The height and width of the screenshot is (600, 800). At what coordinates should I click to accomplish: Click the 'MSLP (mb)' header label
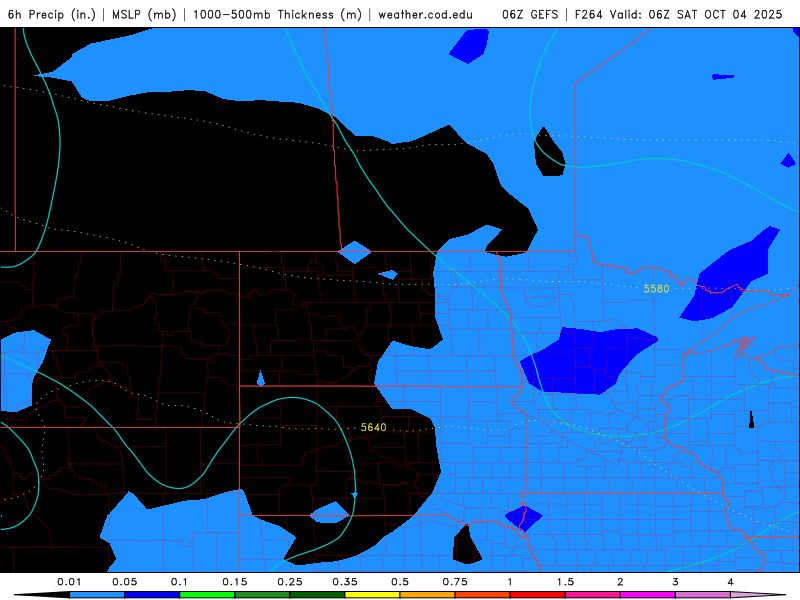pyautogui.click(x=144, y=14)
